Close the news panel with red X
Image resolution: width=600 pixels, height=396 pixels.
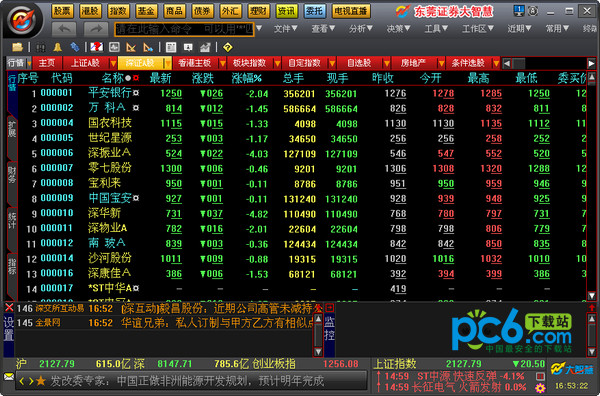[9, 308]
